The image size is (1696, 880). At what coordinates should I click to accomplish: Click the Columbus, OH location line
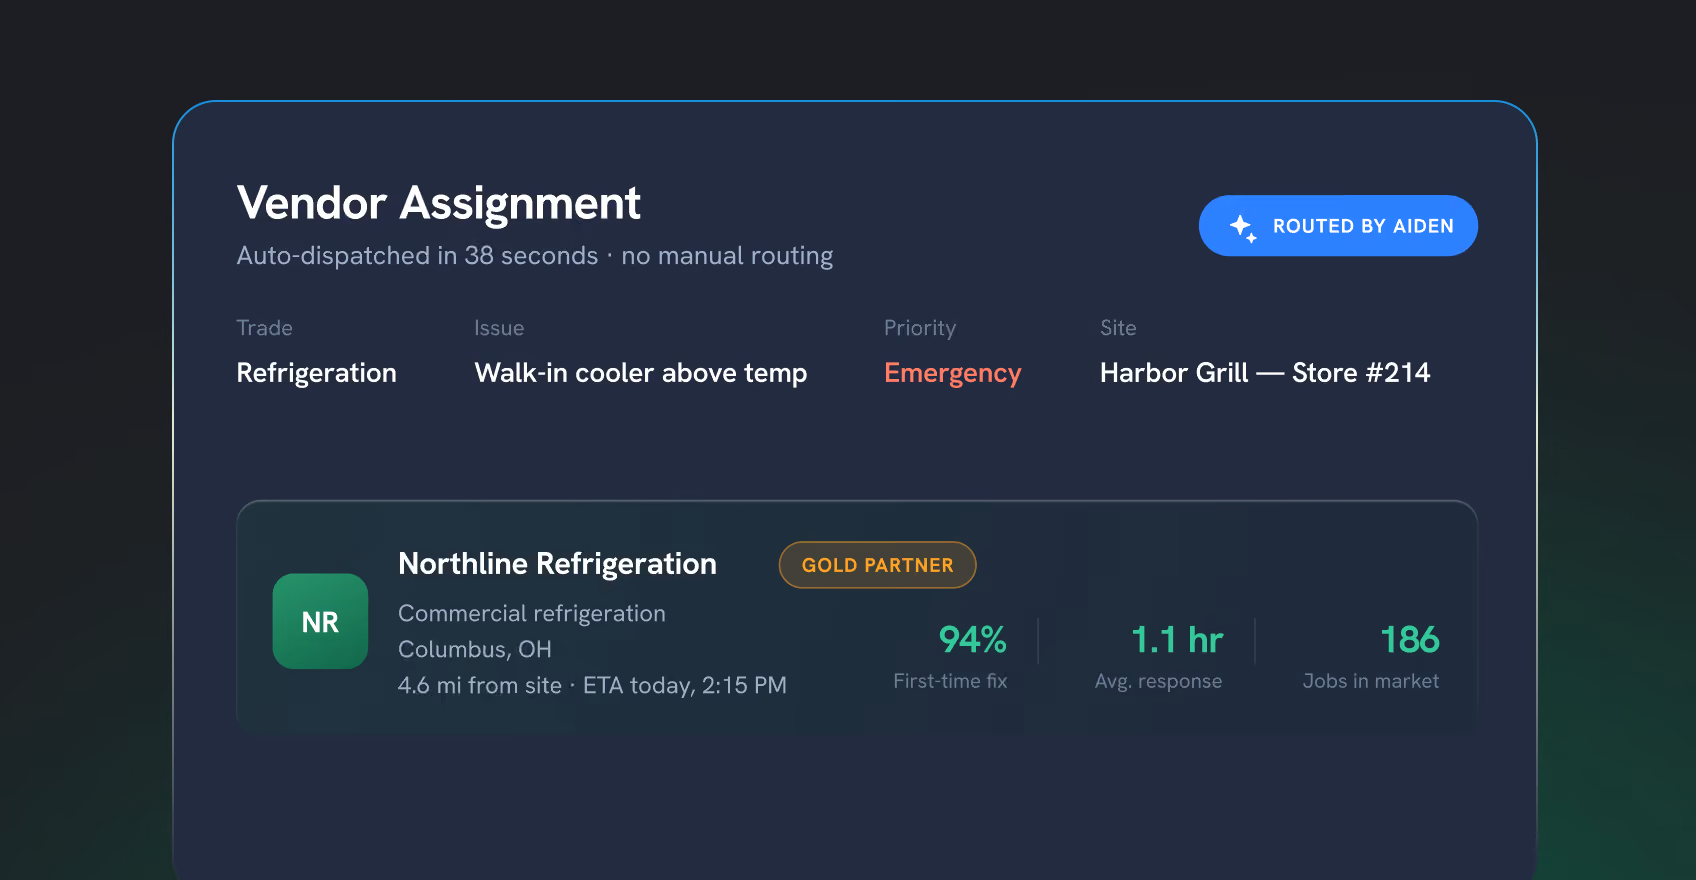click(475, 650)
